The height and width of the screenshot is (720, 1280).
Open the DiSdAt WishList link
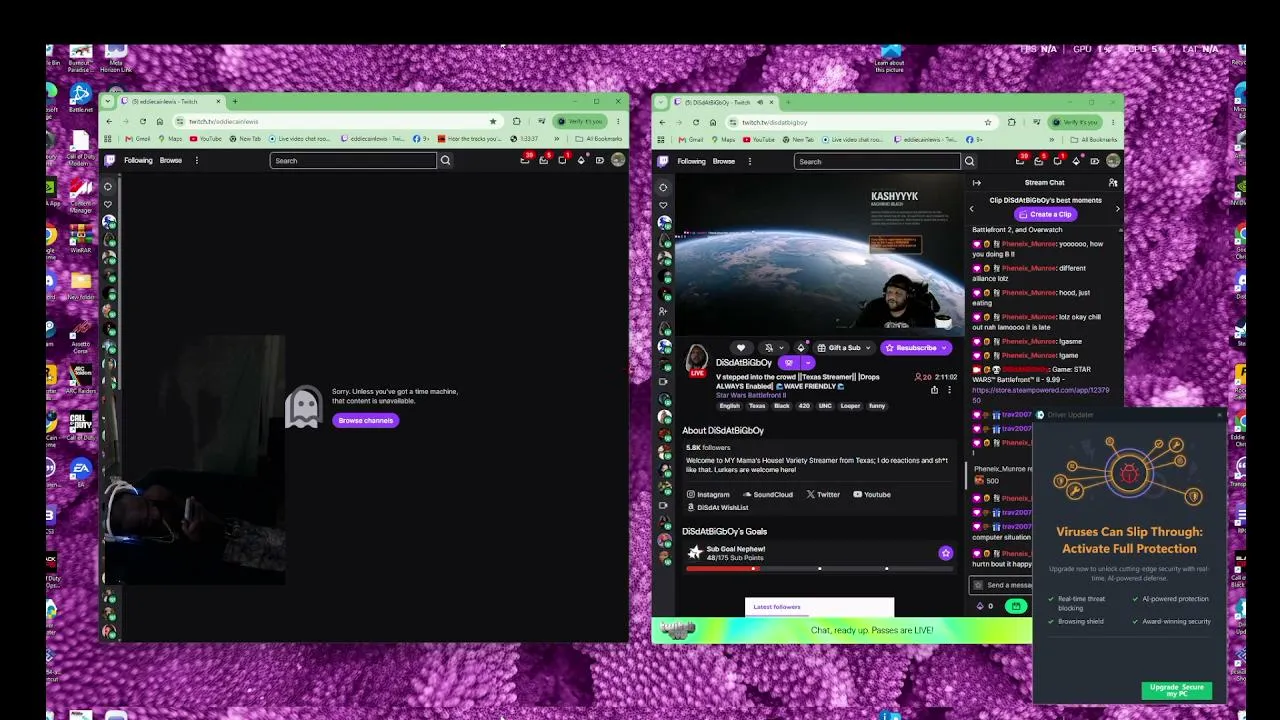click(x=718, y=507)
